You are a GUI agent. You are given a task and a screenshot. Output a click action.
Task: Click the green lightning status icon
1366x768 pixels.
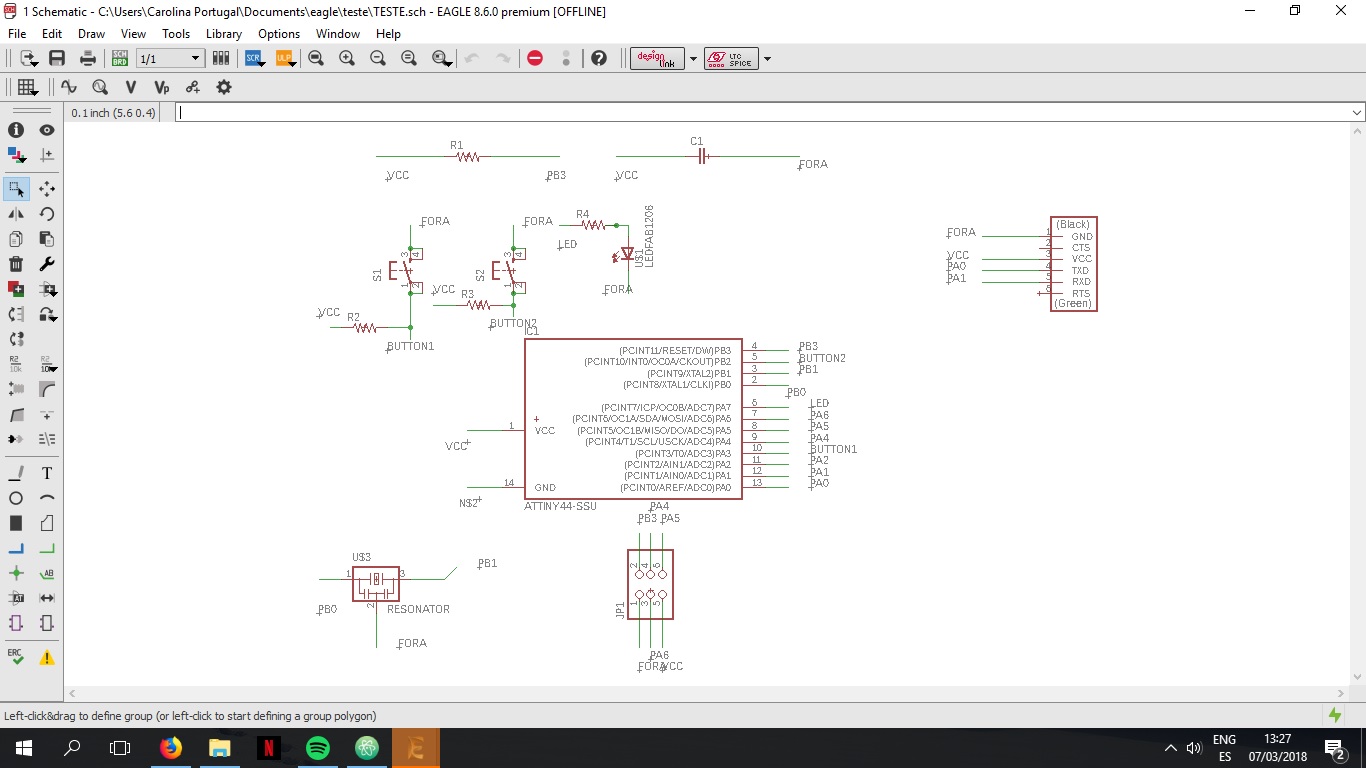pos(1335,715)
